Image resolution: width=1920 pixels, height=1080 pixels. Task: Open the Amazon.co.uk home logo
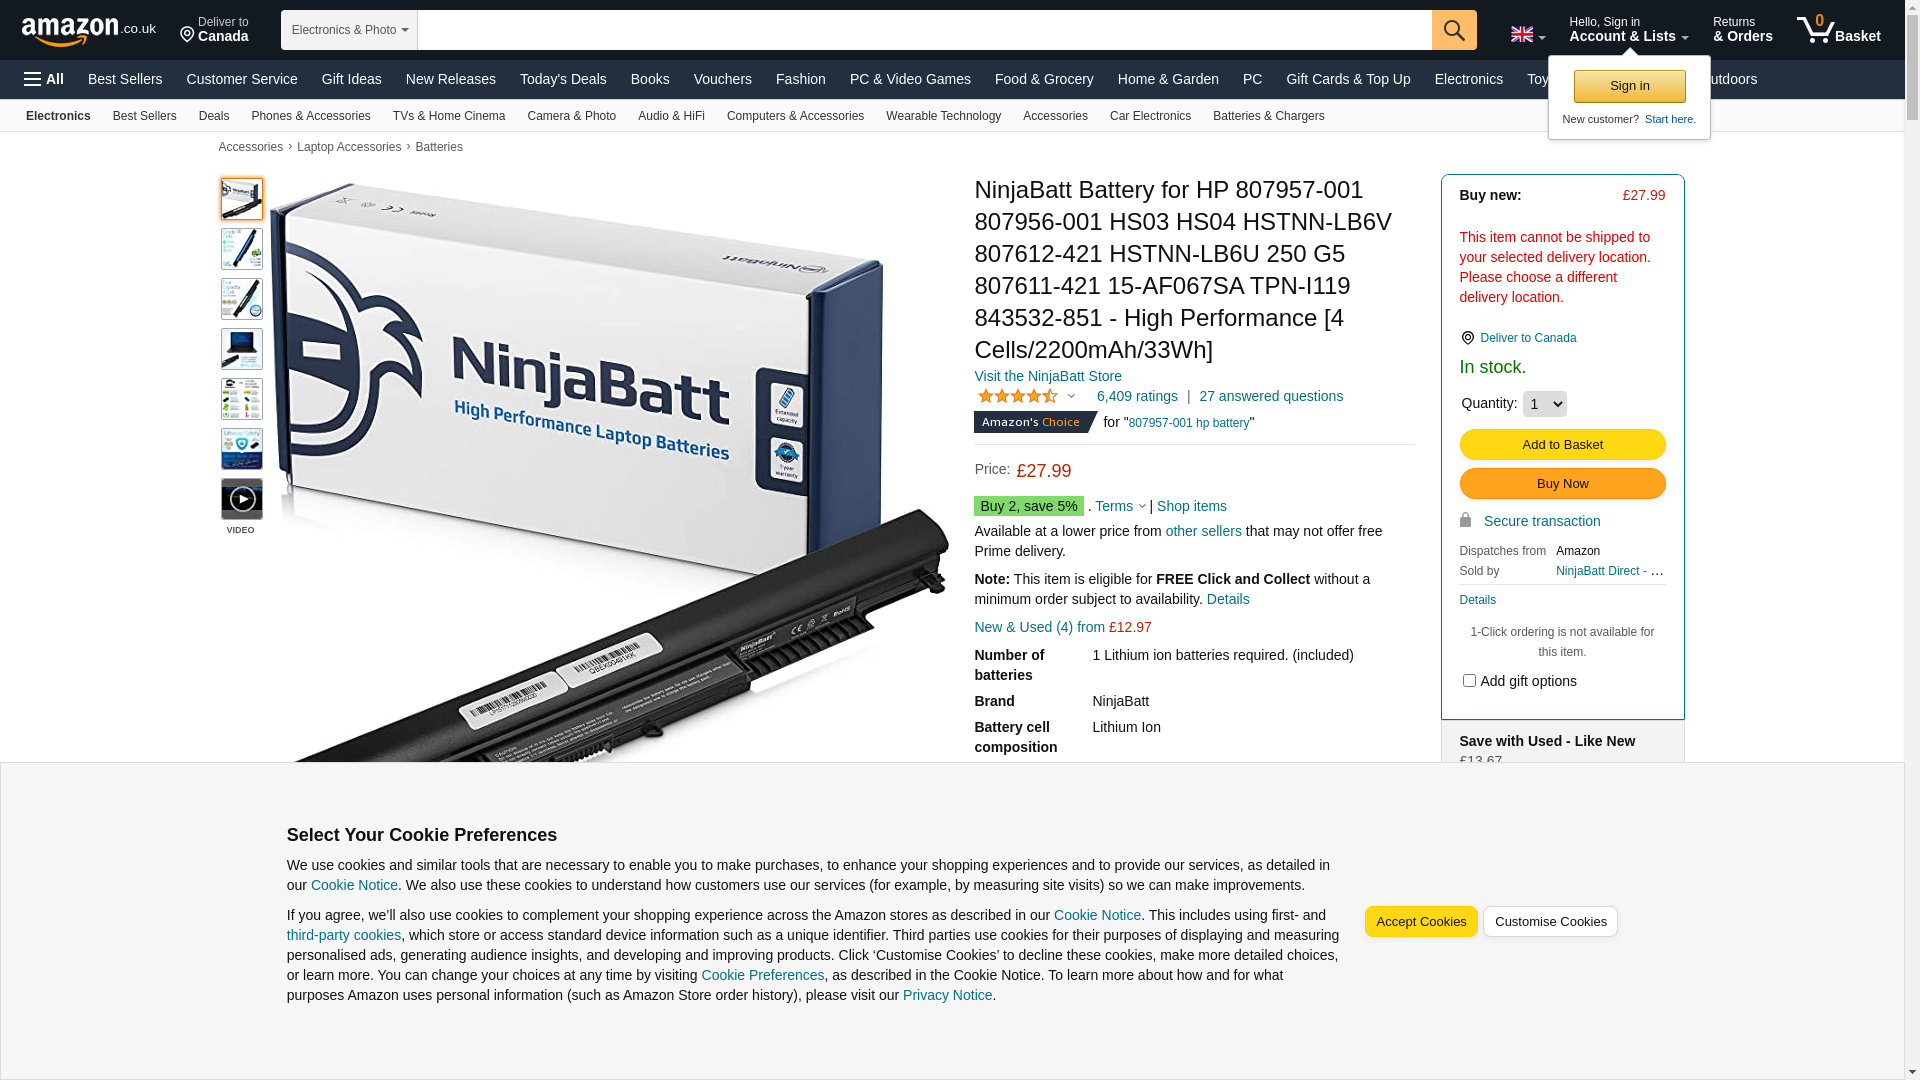point(88,30)
